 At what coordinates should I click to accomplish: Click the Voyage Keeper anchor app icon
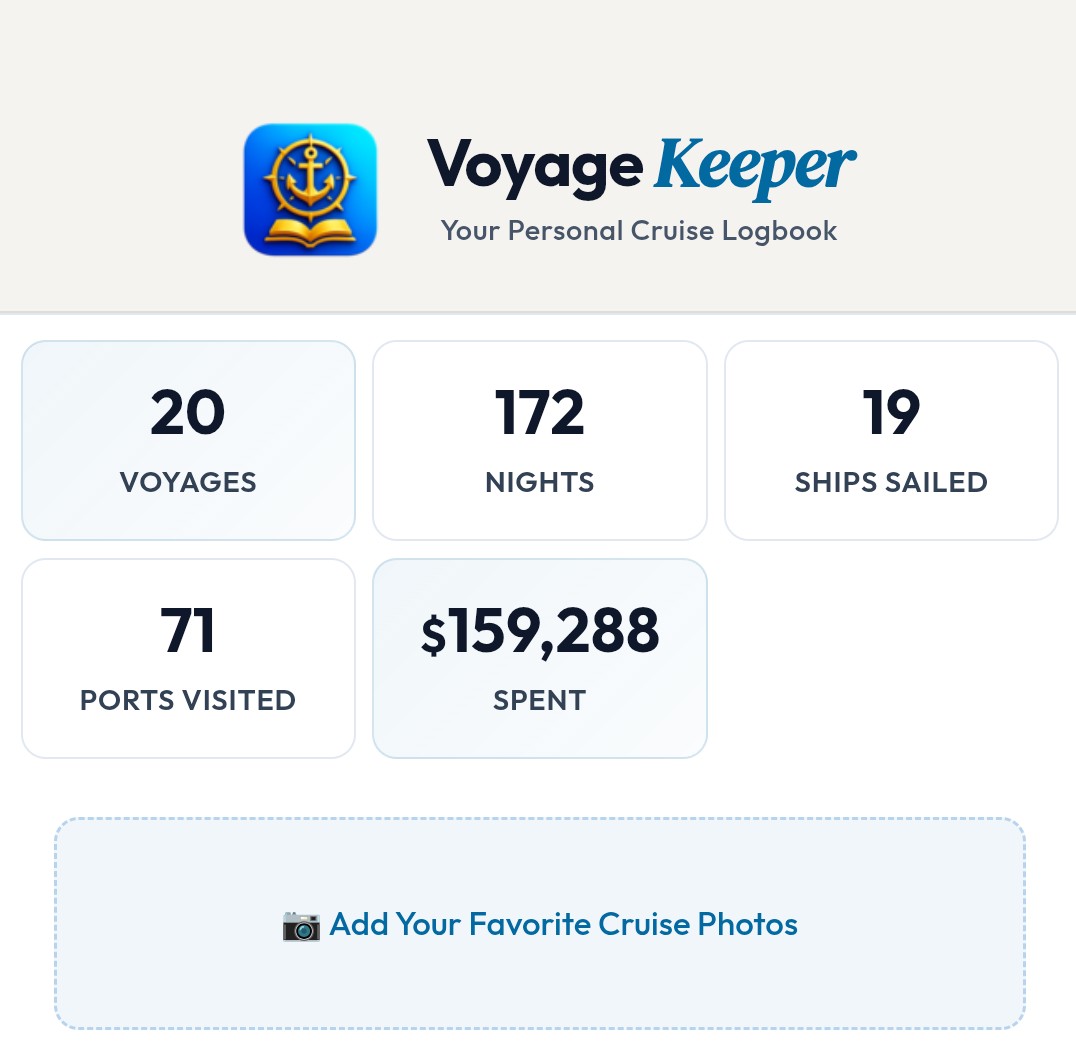(310, 188)
